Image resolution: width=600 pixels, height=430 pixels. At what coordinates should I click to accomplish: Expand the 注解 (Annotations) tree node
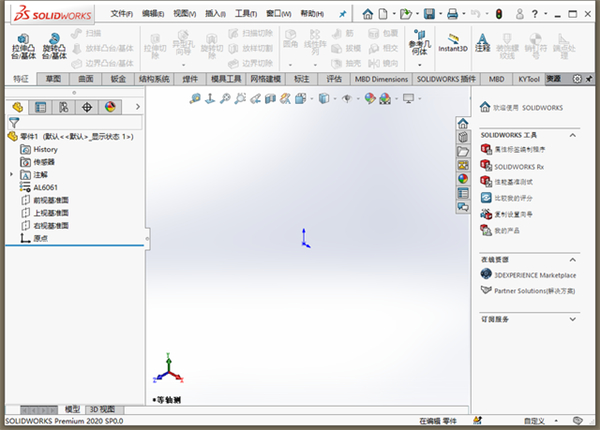[x=12, y=174]
